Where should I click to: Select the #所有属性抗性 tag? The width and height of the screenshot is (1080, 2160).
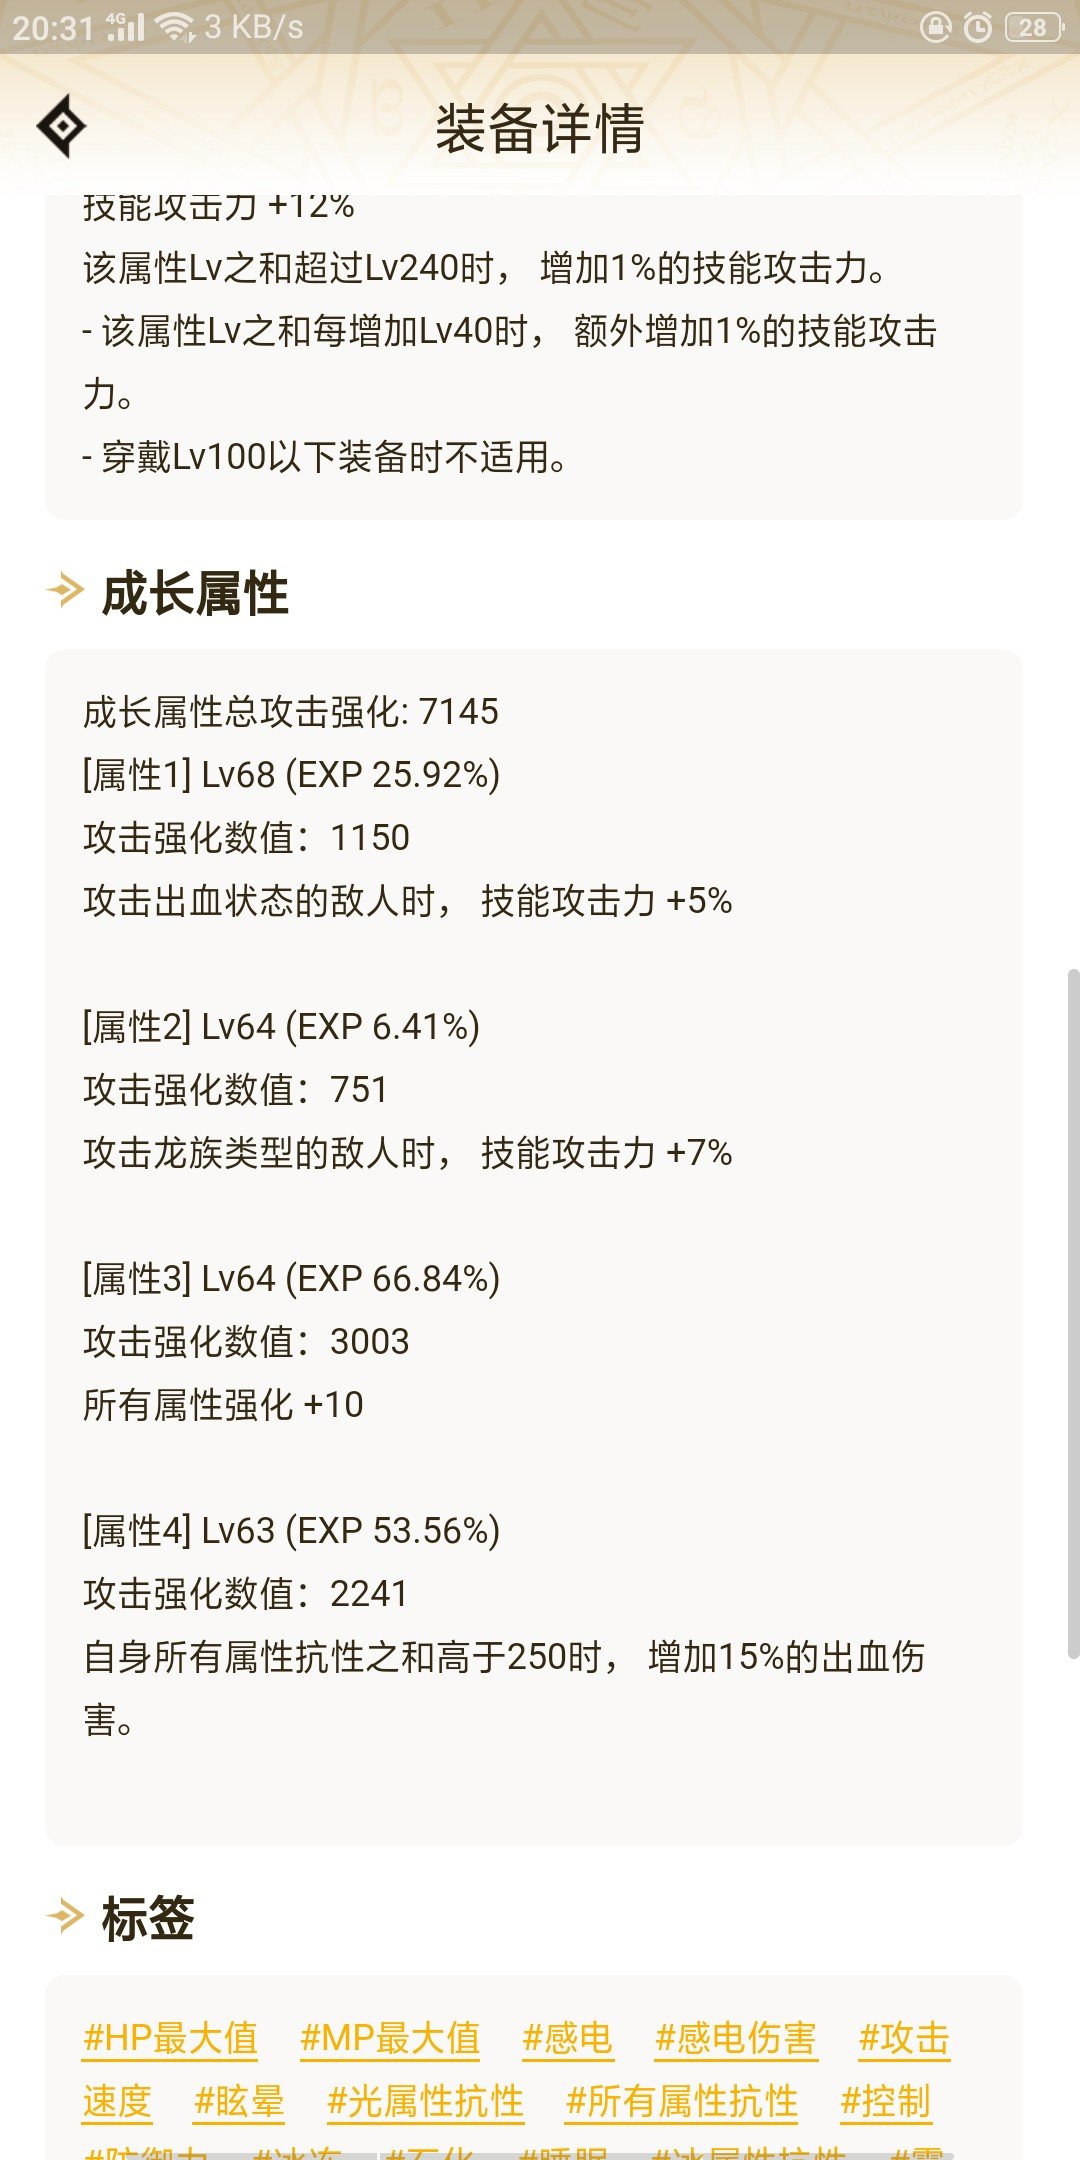(x=682, y=2101)
